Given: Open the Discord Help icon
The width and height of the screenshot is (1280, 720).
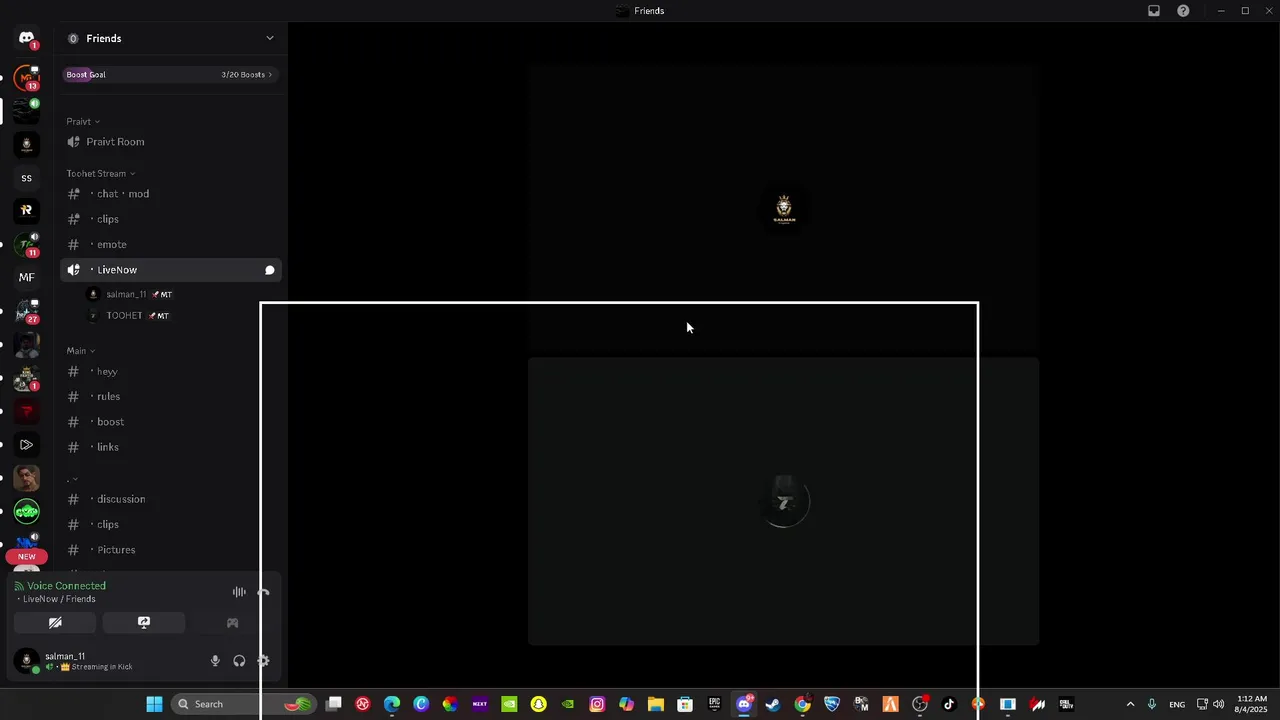Looking at the screenshot, I should 1183,11.
